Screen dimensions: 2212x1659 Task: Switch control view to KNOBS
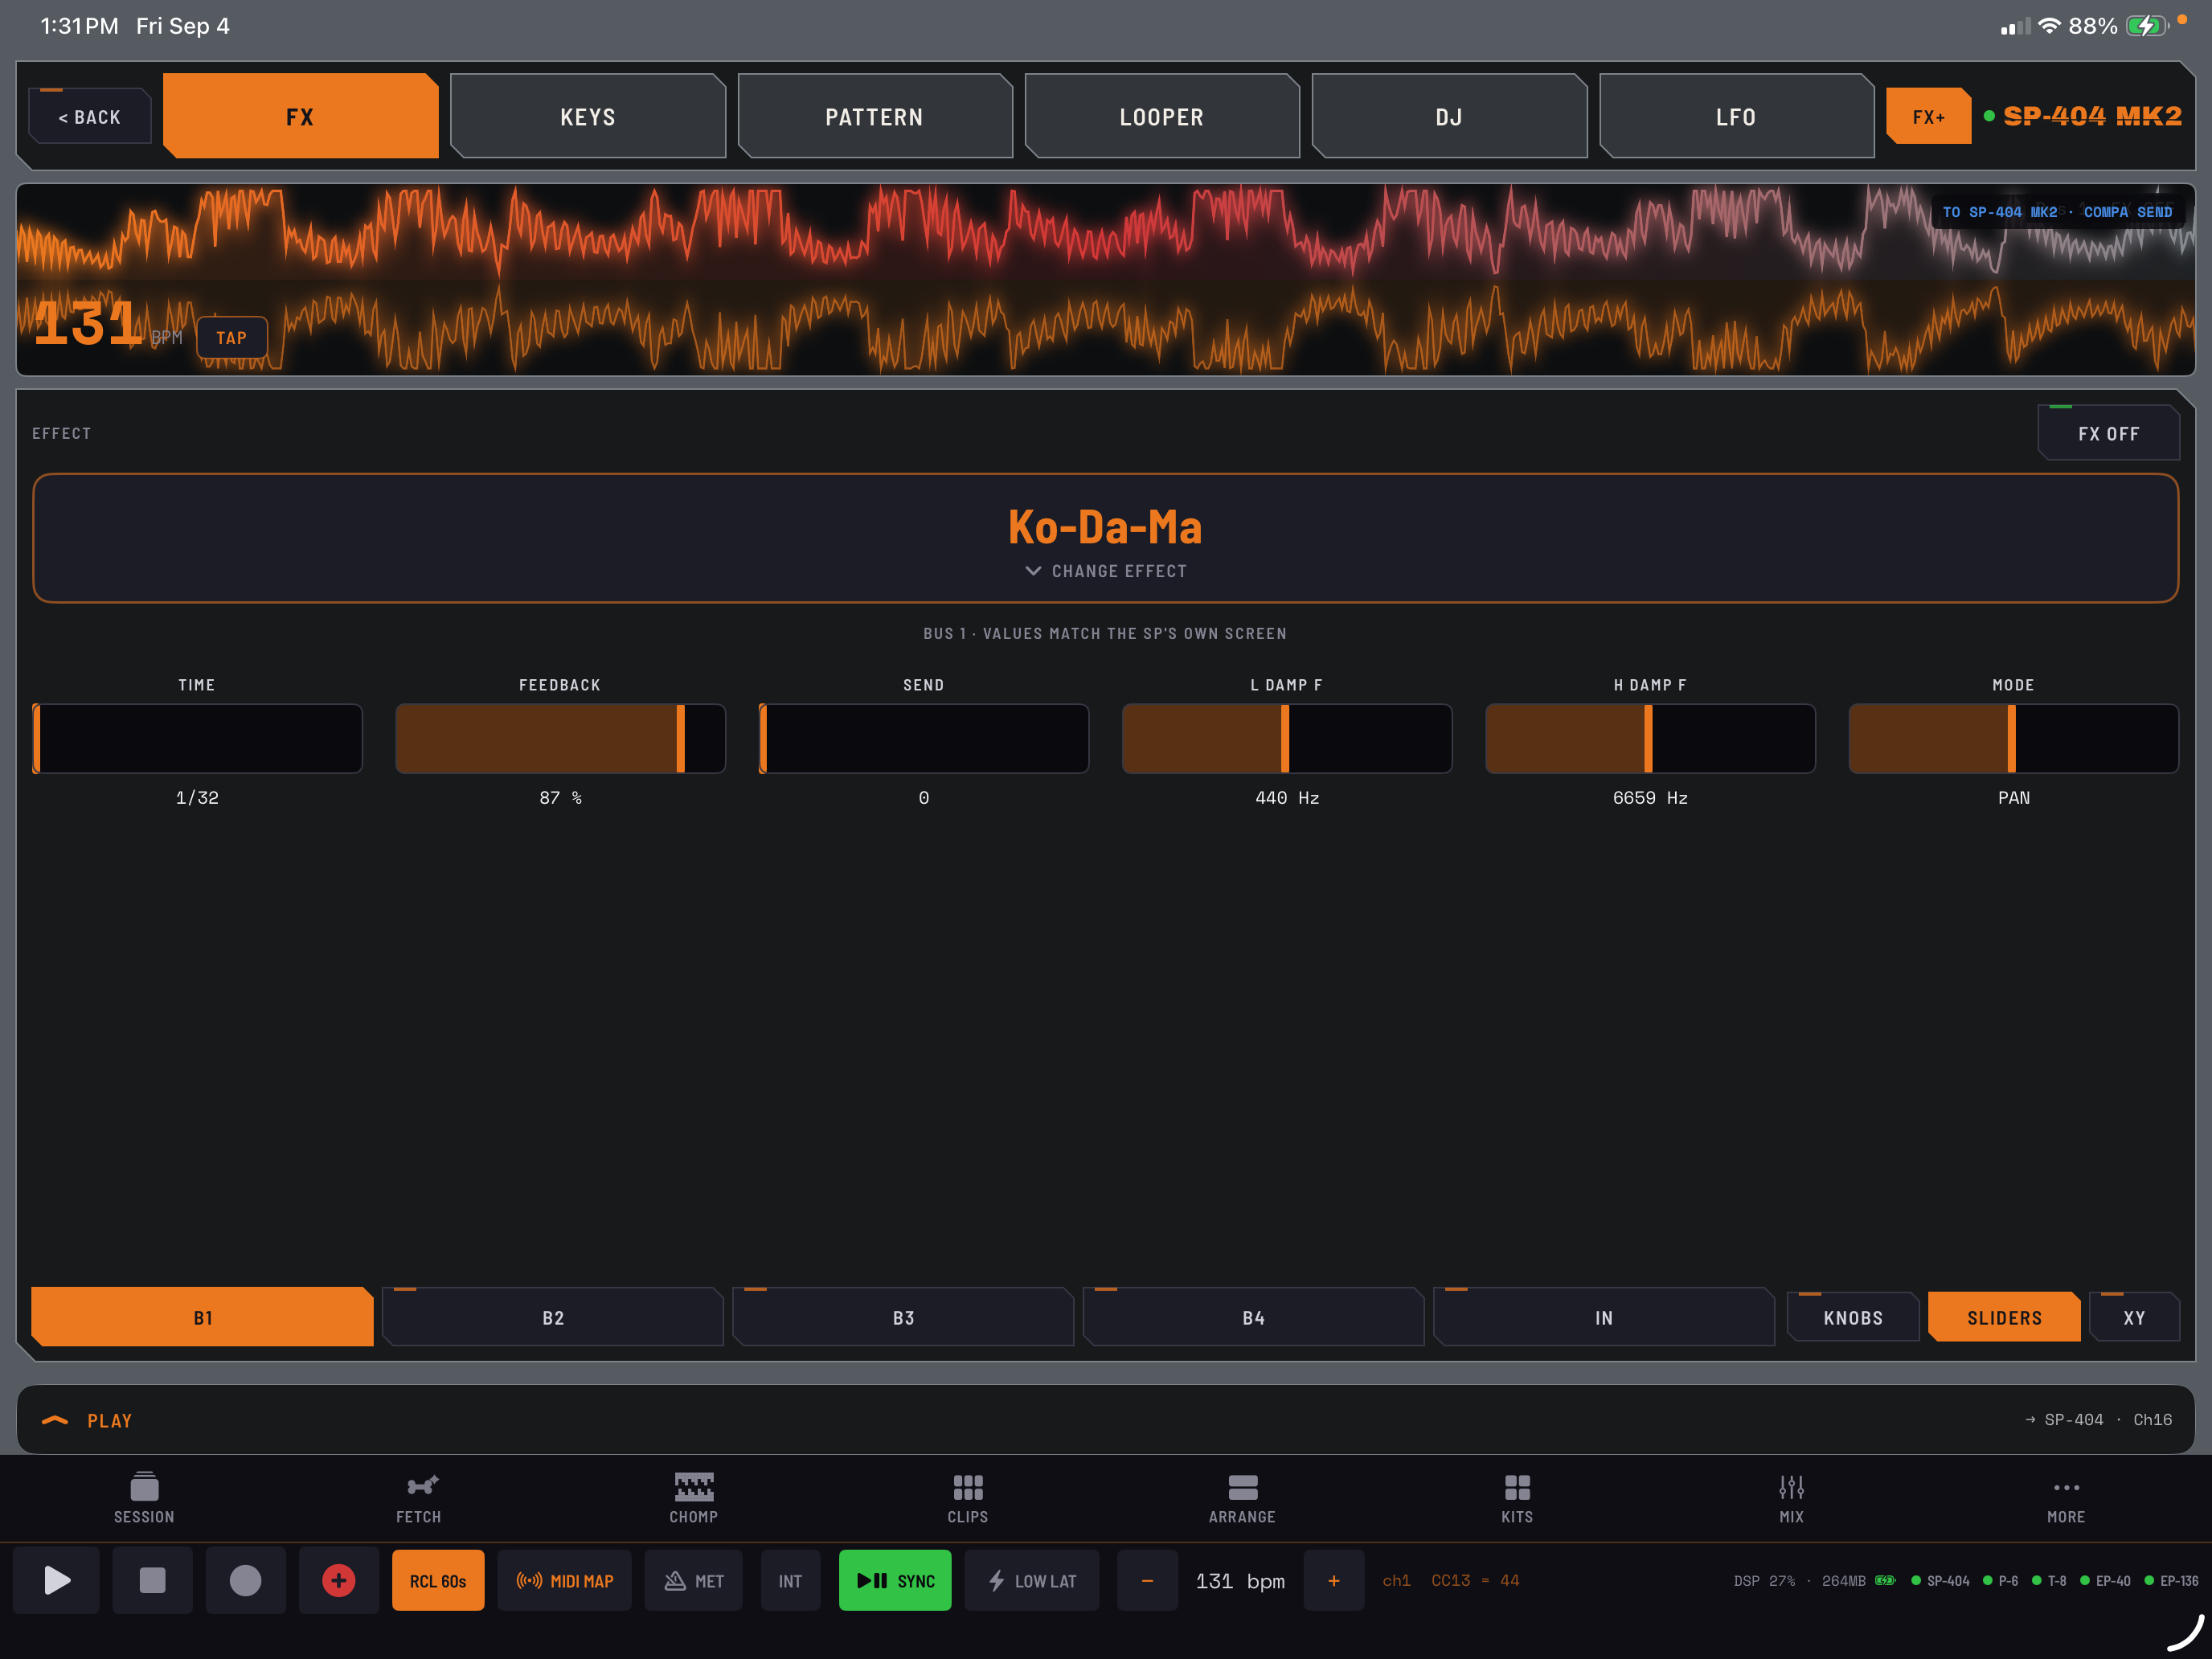tap(1853, 1317)
